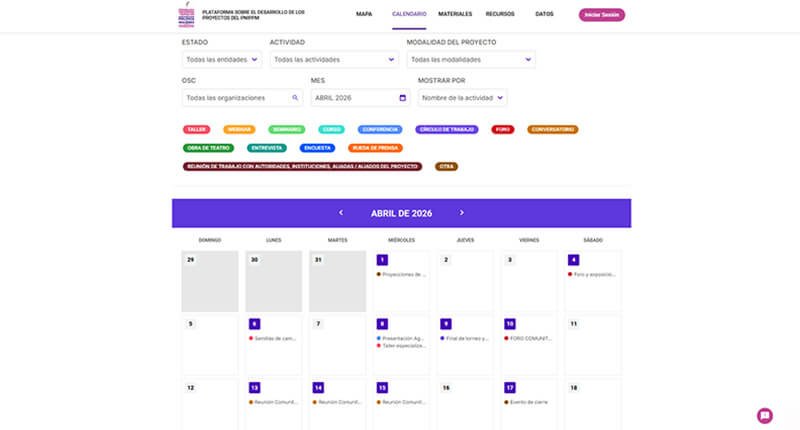The width and height of the screenshot is (800, 430).
Task: Toggle the Taller activity filter tag
Action: (x=196, y=130)
